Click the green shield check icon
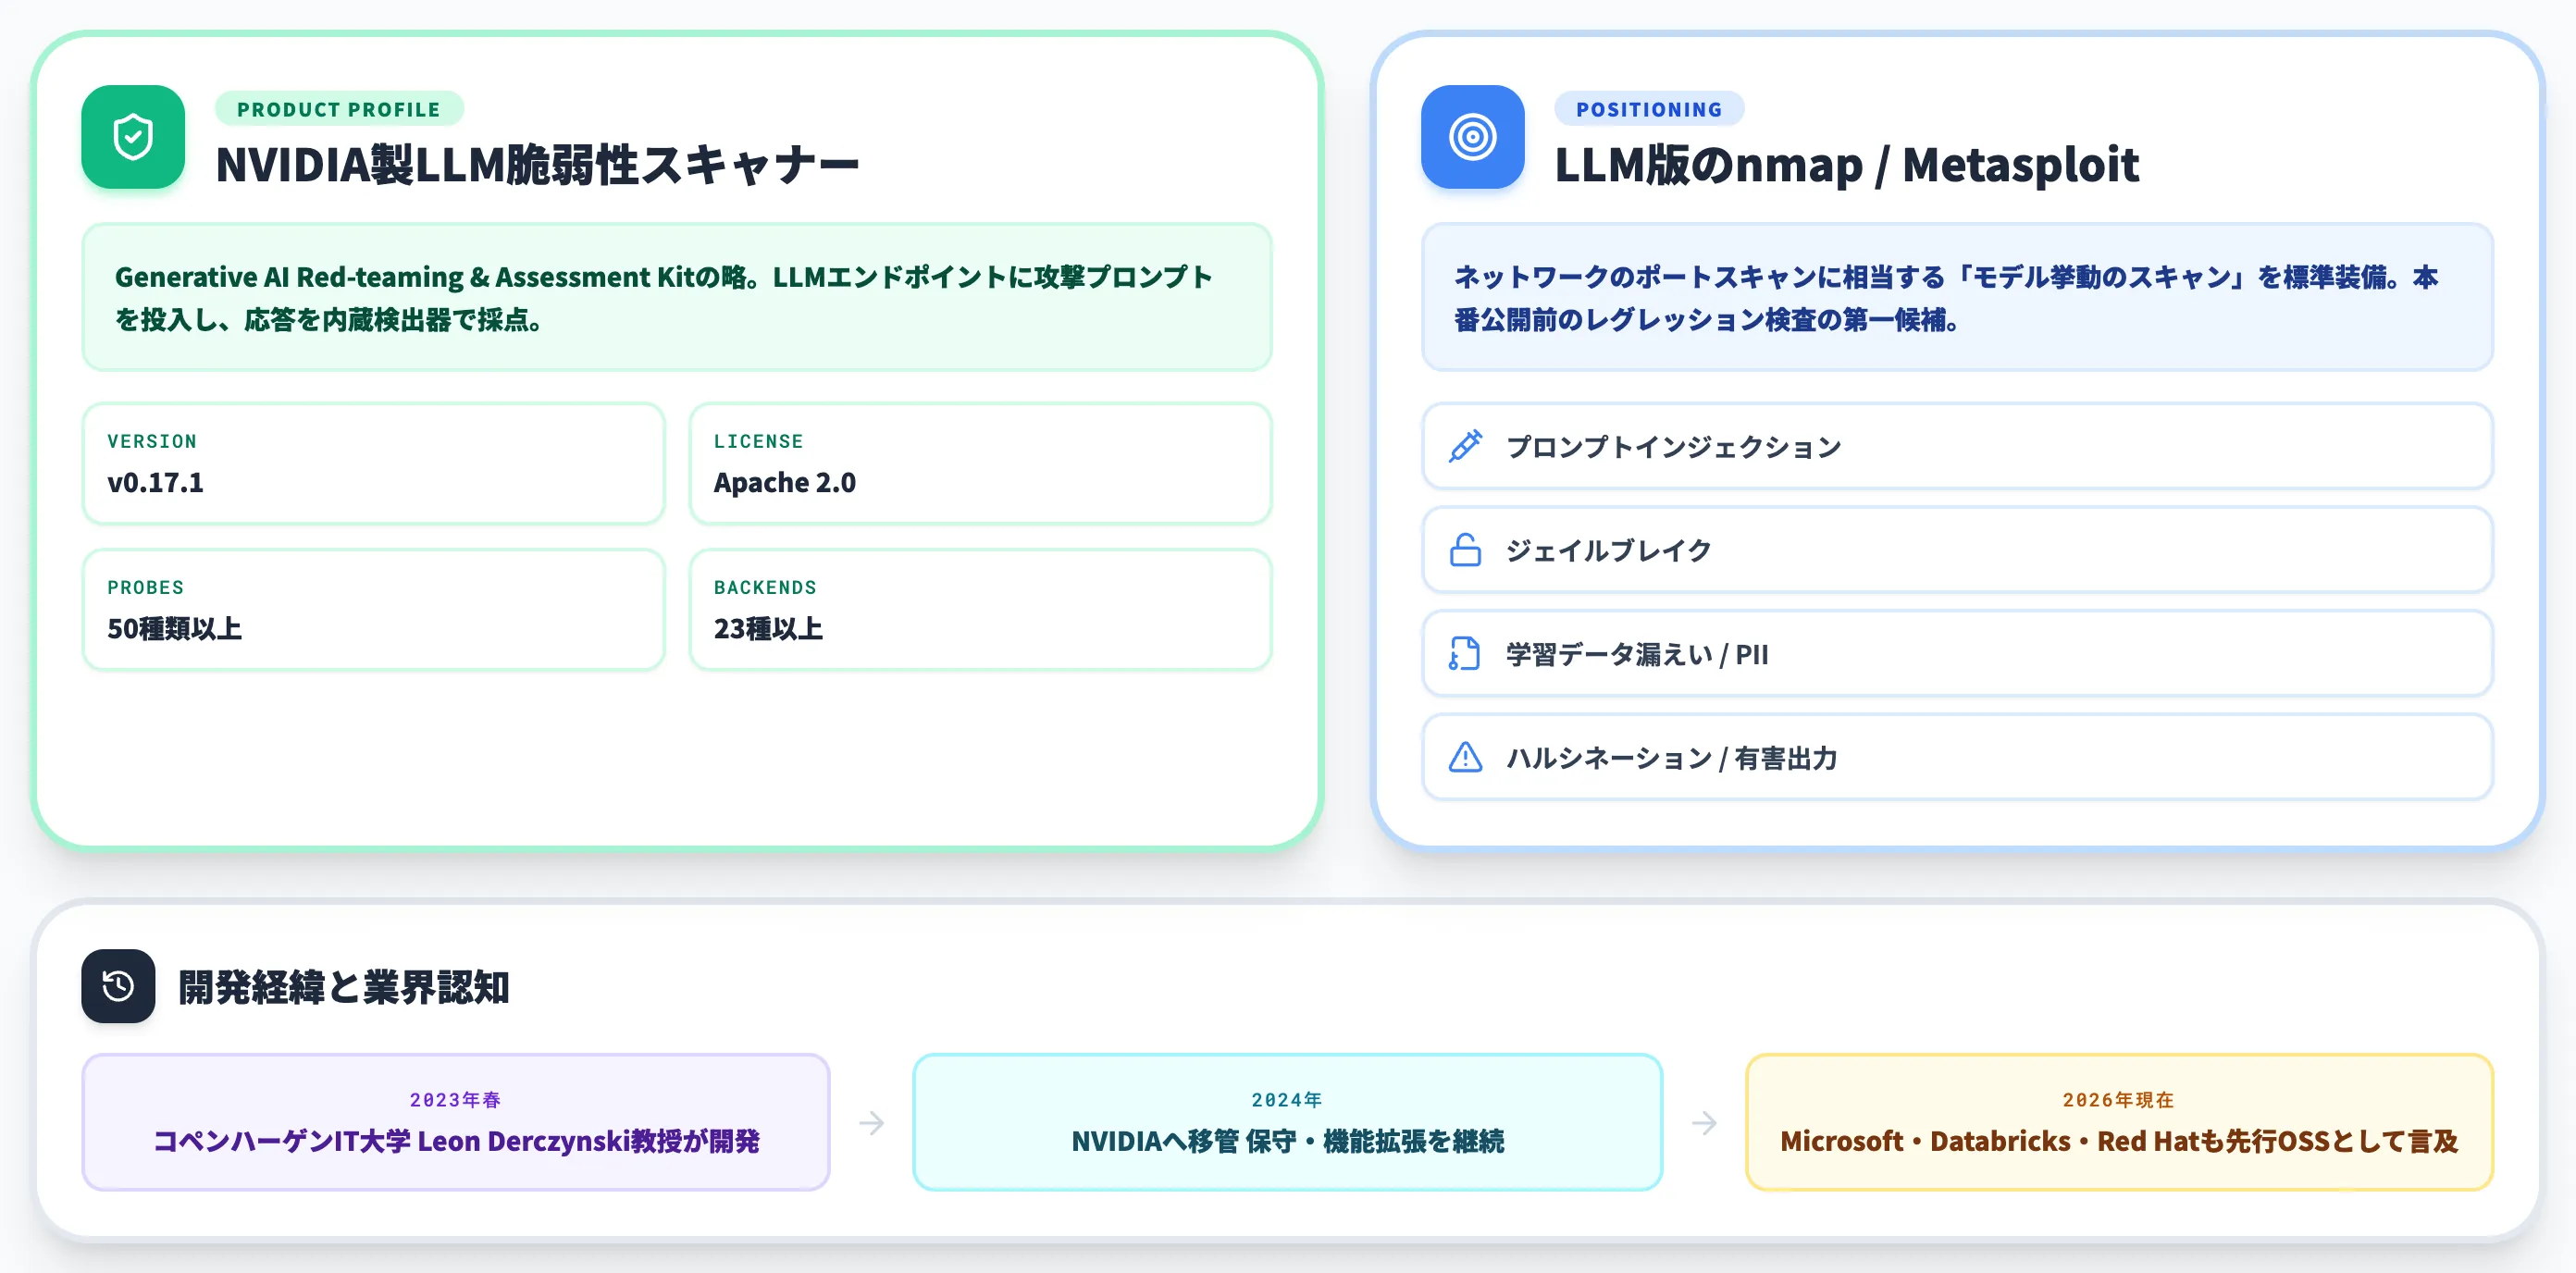Screen dimensions: 2576x1273 tap(133, 137)
